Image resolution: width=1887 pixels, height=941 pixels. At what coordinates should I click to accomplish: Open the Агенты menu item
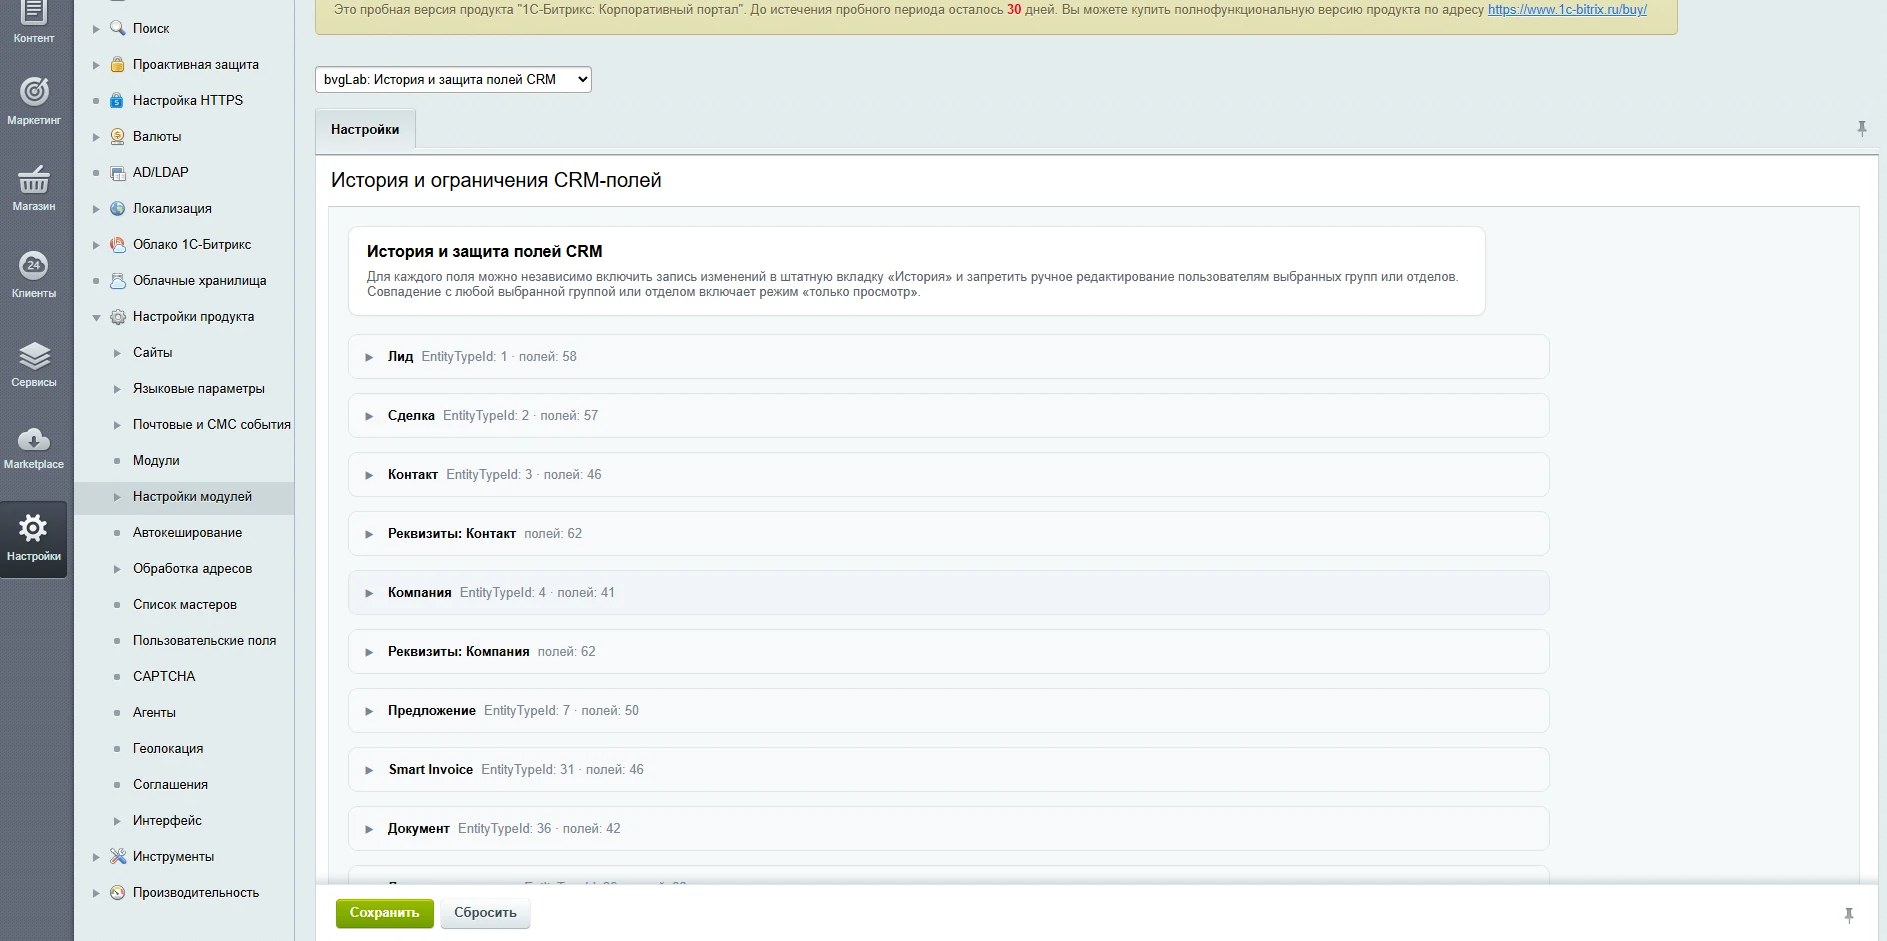click(x=154, y=712)
